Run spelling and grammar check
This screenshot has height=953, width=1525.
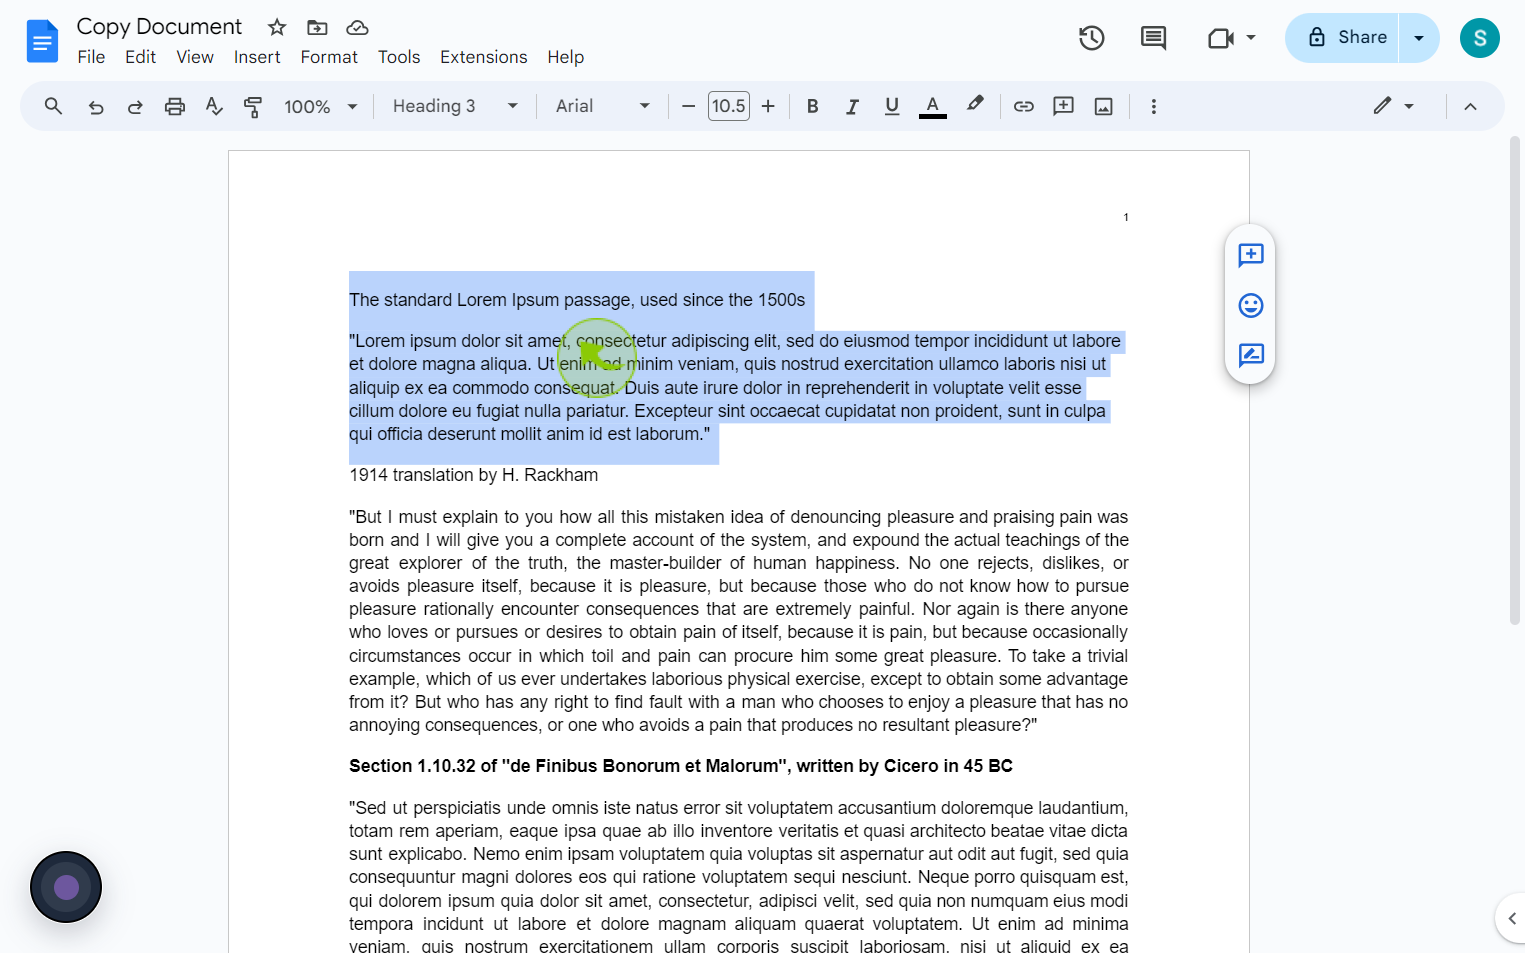coord(214,106)
